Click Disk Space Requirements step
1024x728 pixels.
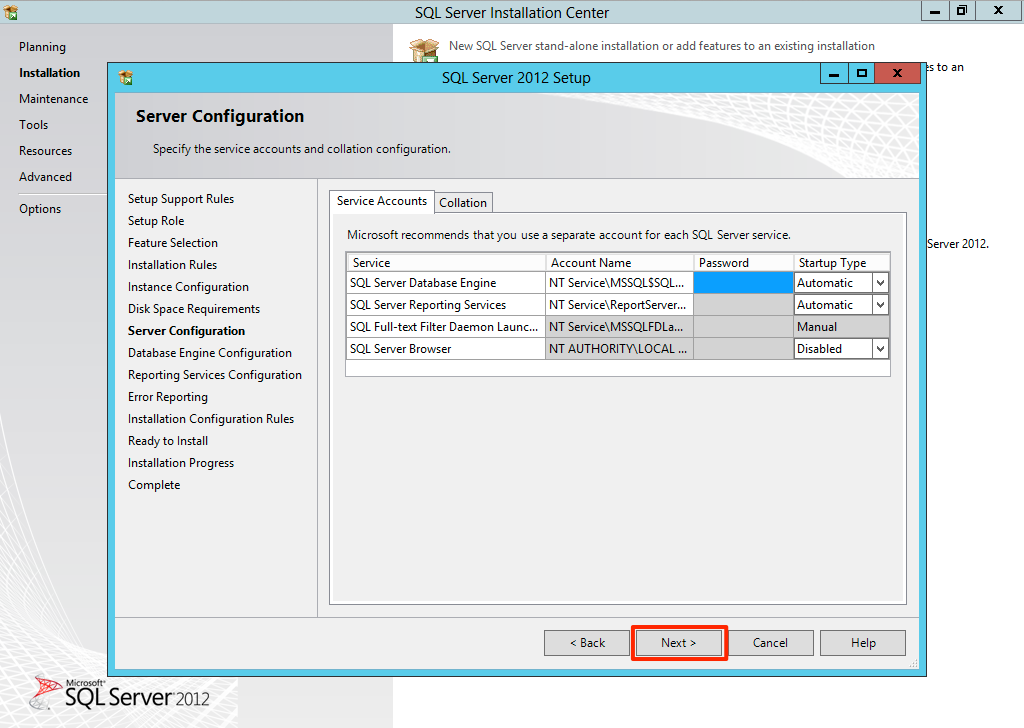click(194, 309)
